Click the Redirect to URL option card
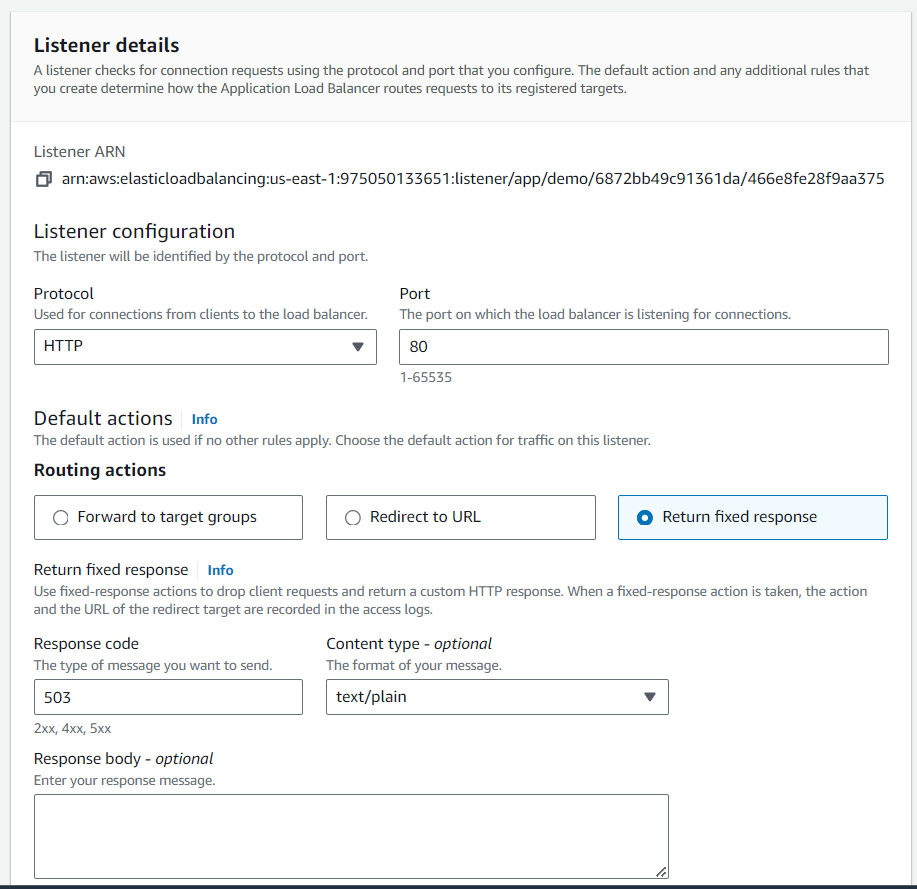 460,517
